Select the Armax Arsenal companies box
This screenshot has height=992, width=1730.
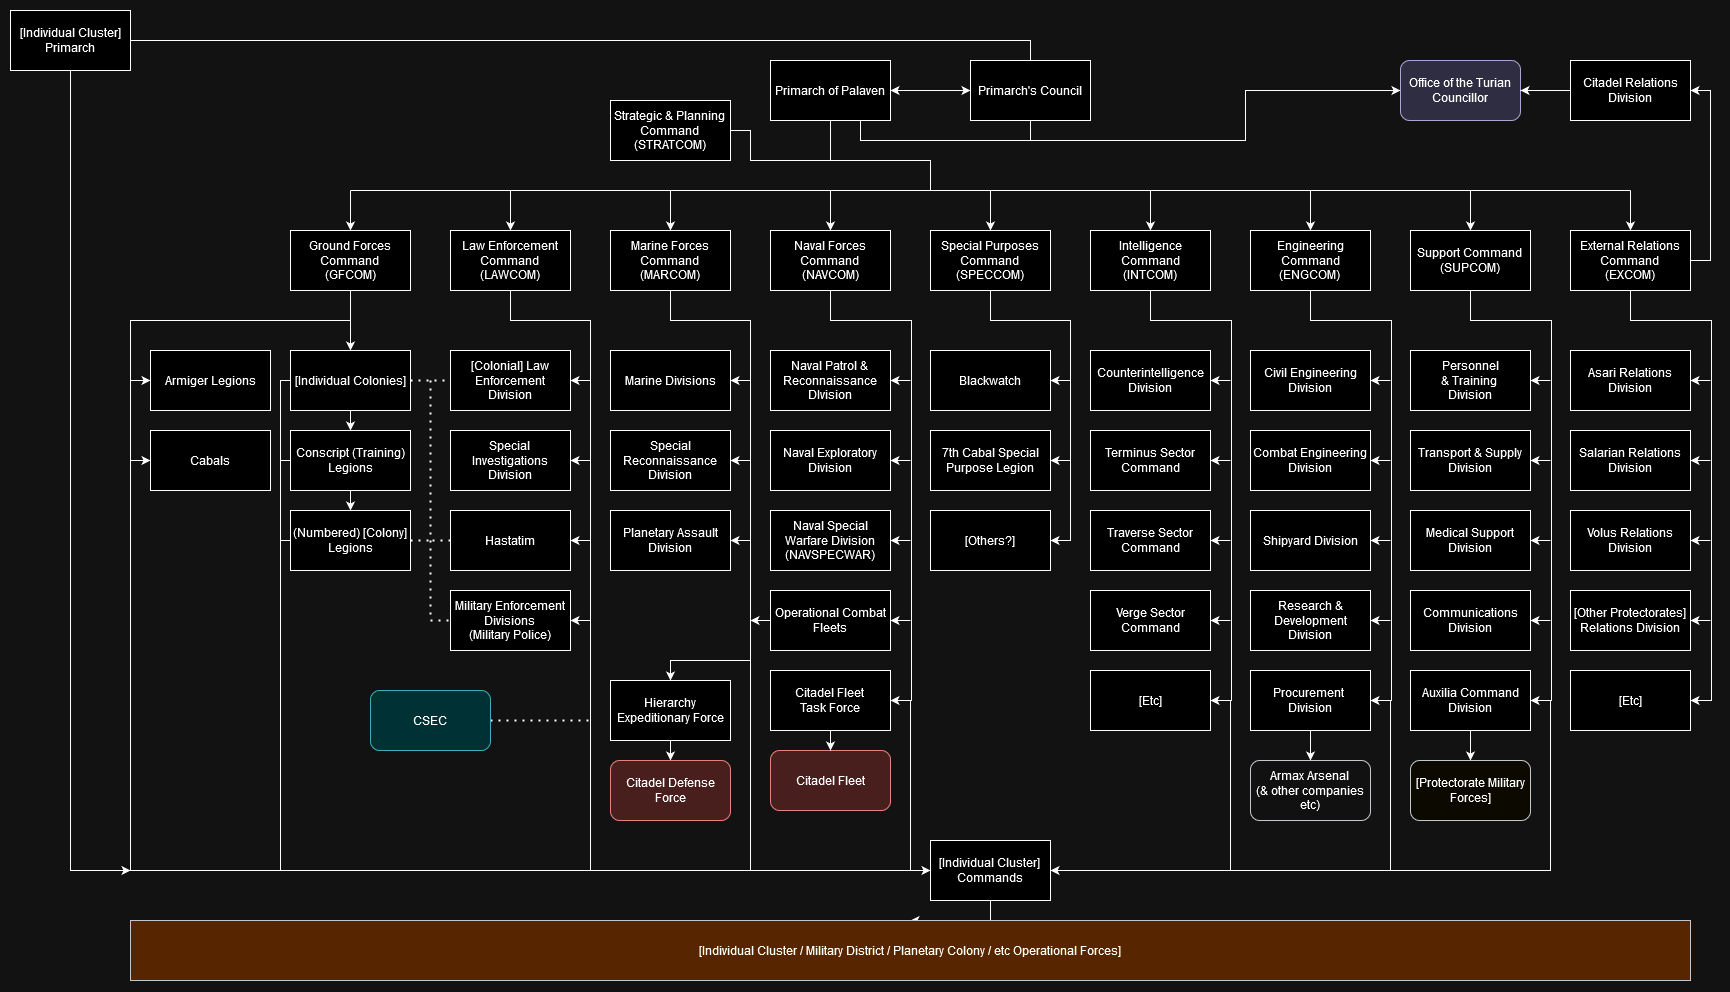click(1309, 791)
